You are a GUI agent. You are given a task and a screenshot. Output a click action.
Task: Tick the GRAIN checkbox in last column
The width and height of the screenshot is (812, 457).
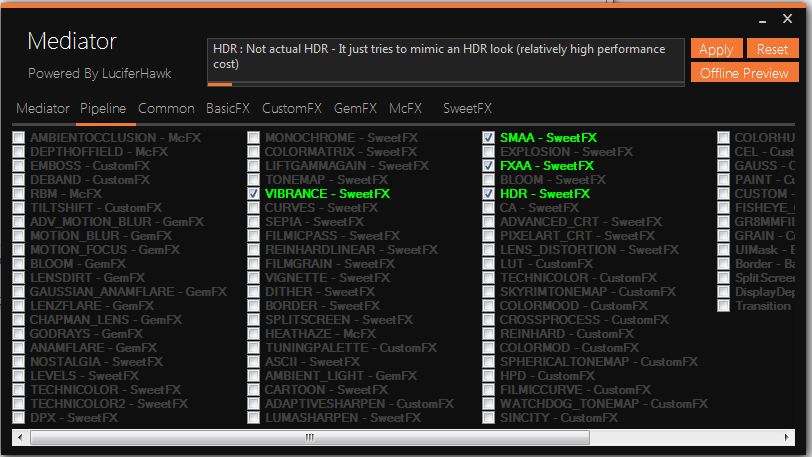(723, 236)
